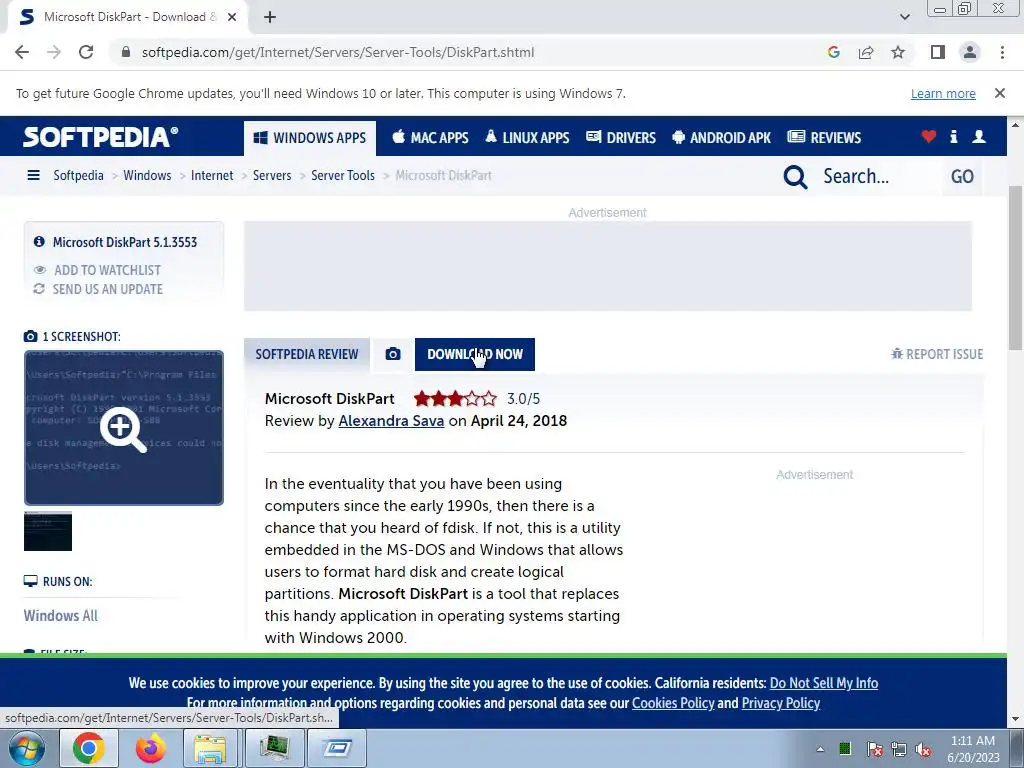Viewport: 1024px width, 768px height.
Task: Open the Chrome three-dot menu
Action: (x=1002, y=52)
